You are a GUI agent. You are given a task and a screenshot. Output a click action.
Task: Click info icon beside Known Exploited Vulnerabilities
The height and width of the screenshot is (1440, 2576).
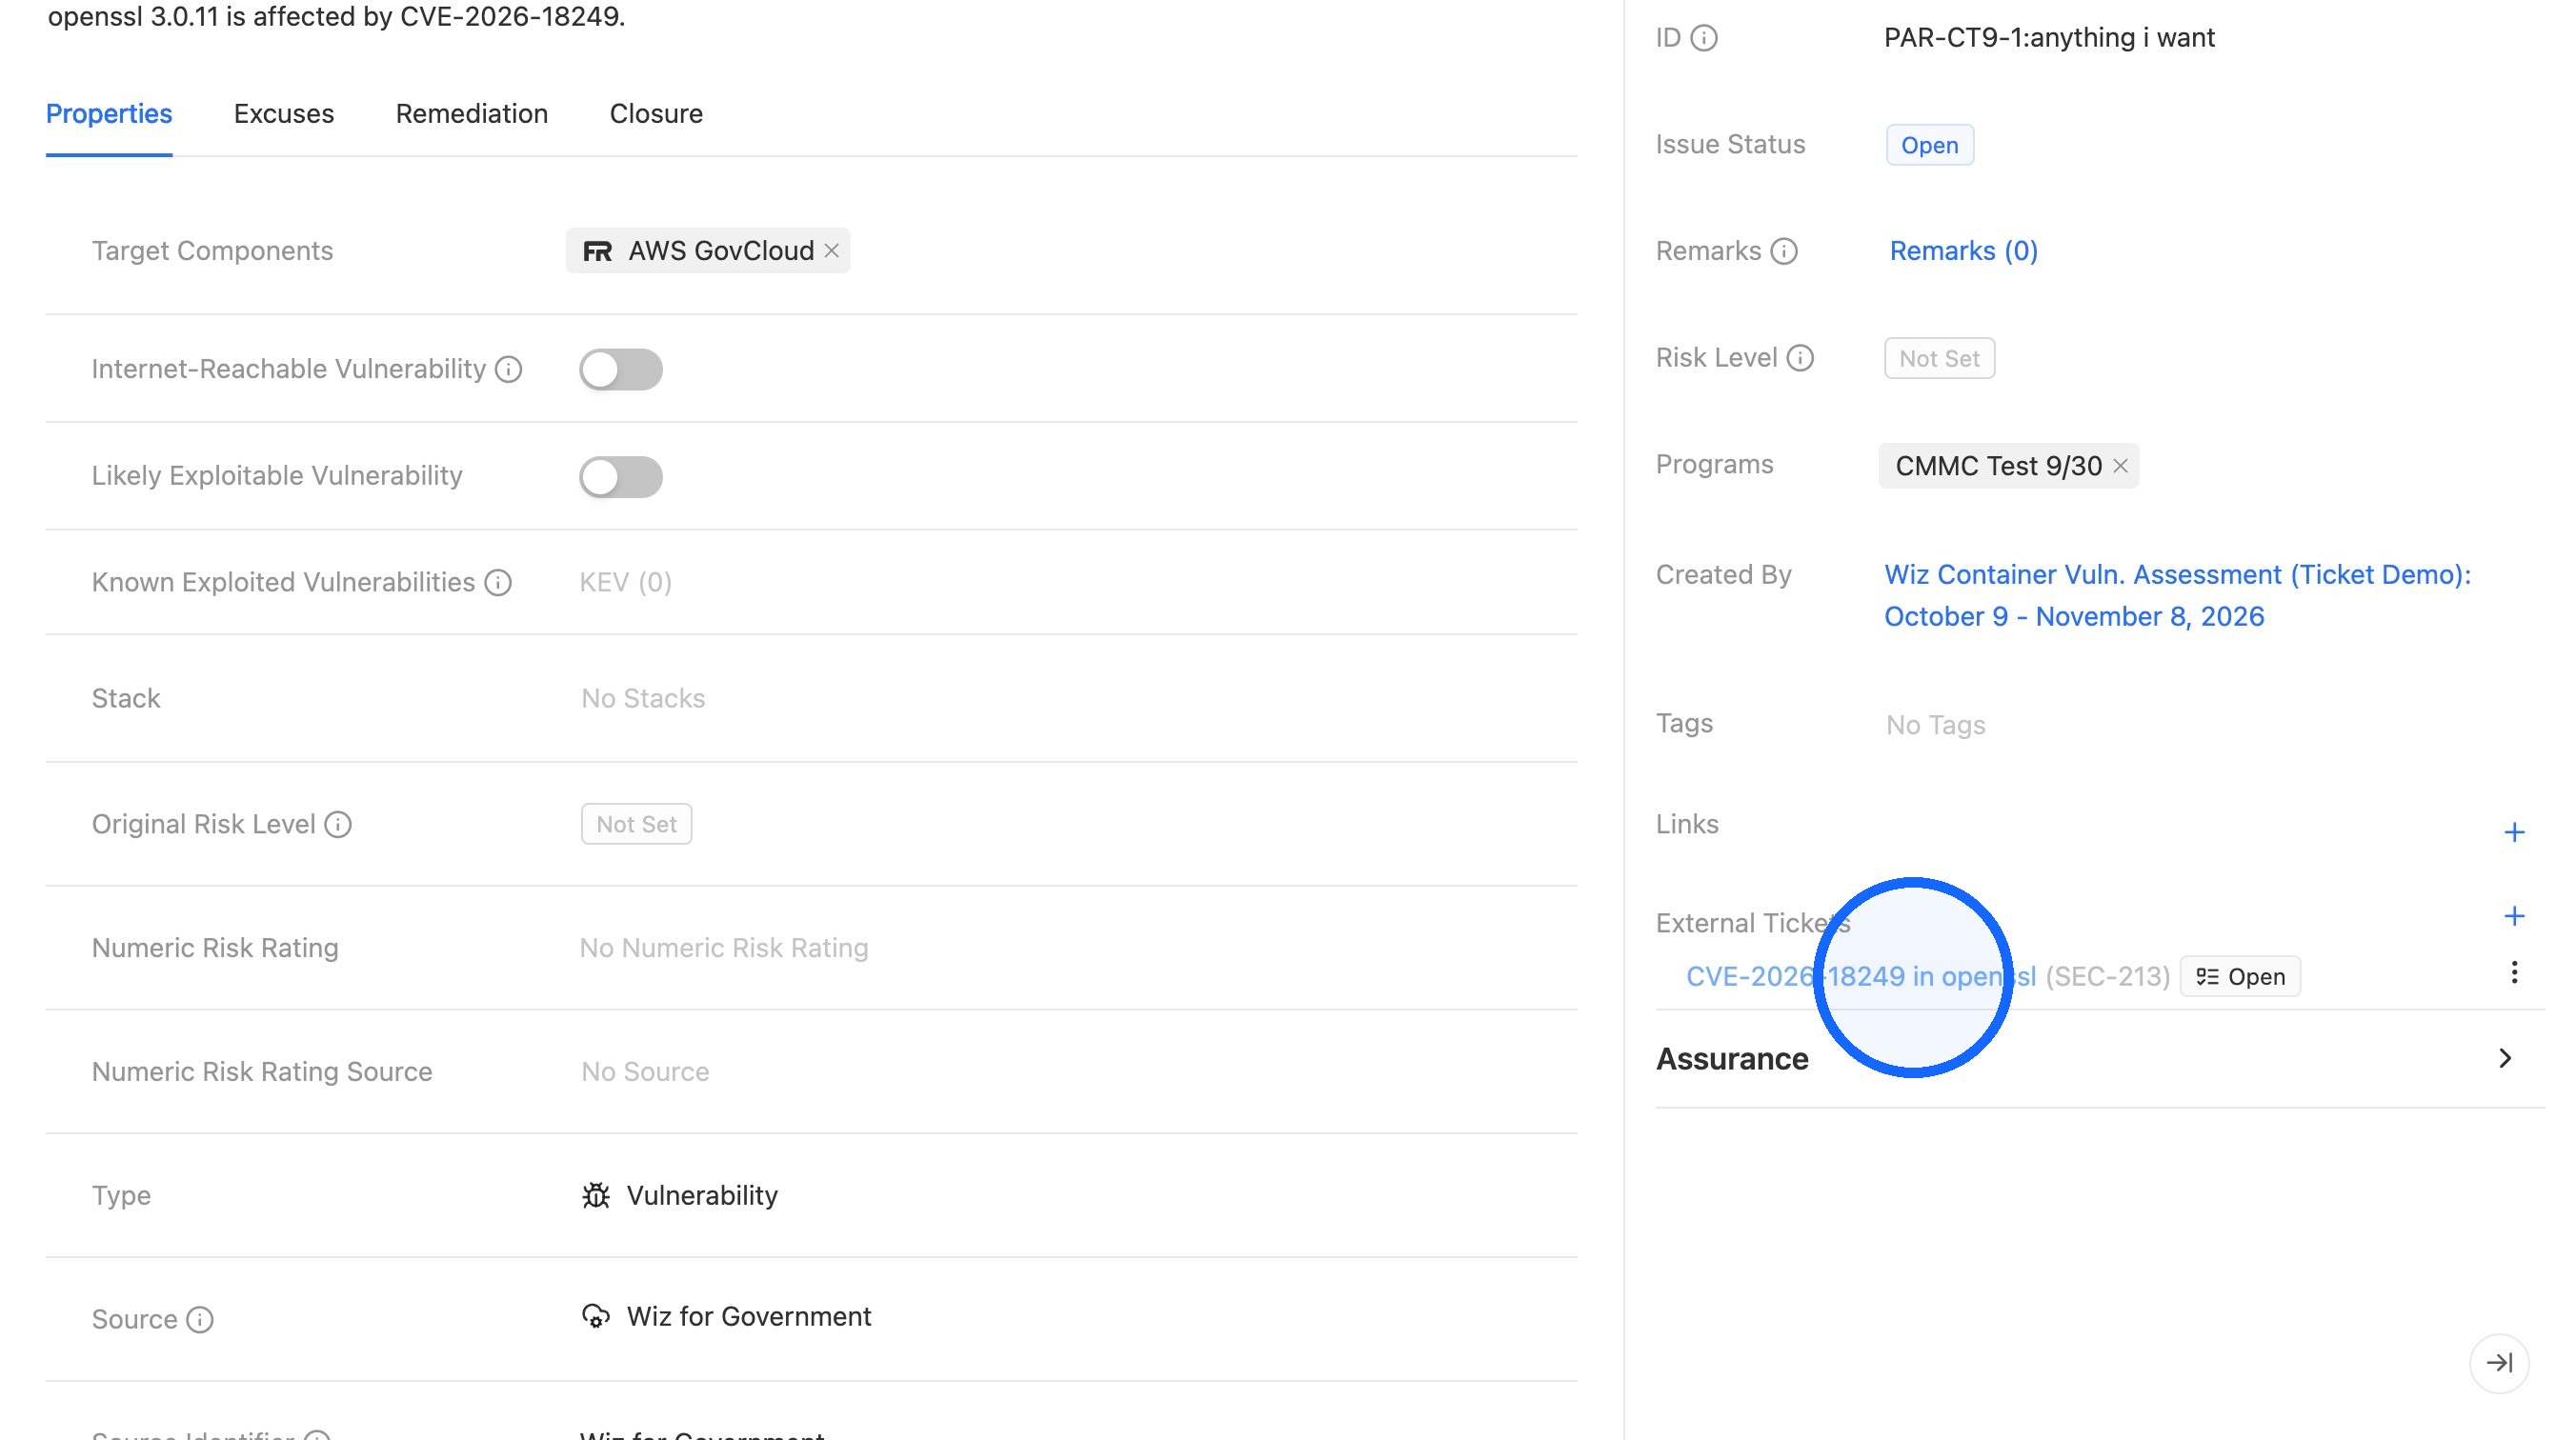point(498,582)
